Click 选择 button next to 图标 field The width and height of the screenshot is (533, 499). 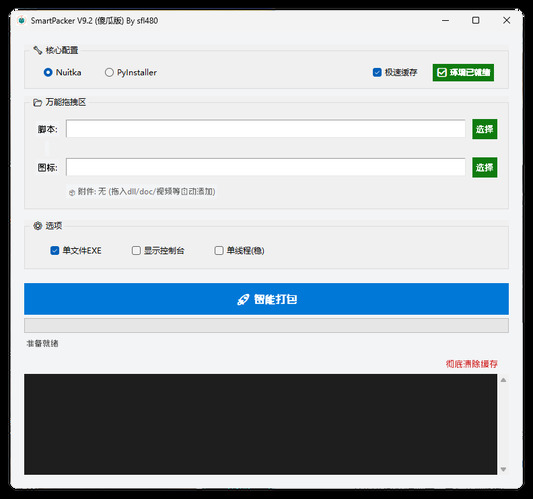(484, 167)
